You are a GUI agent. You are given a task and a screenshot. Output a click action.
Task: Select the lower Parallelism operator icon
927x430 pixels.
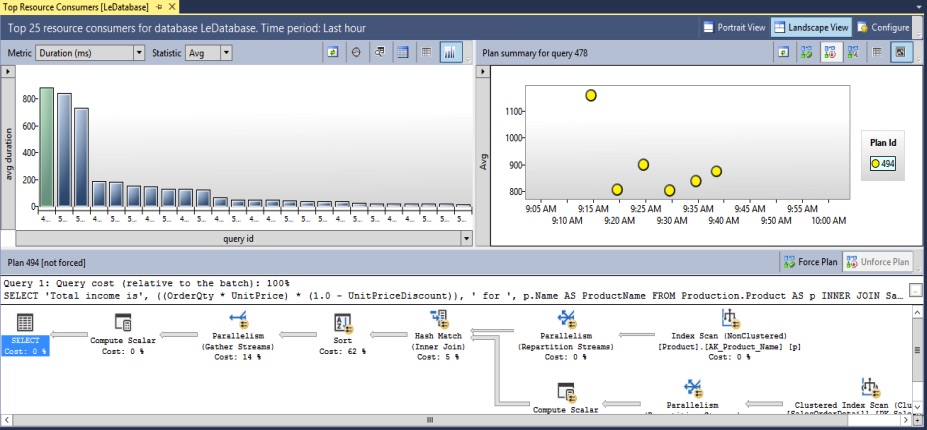click(692, 387)
